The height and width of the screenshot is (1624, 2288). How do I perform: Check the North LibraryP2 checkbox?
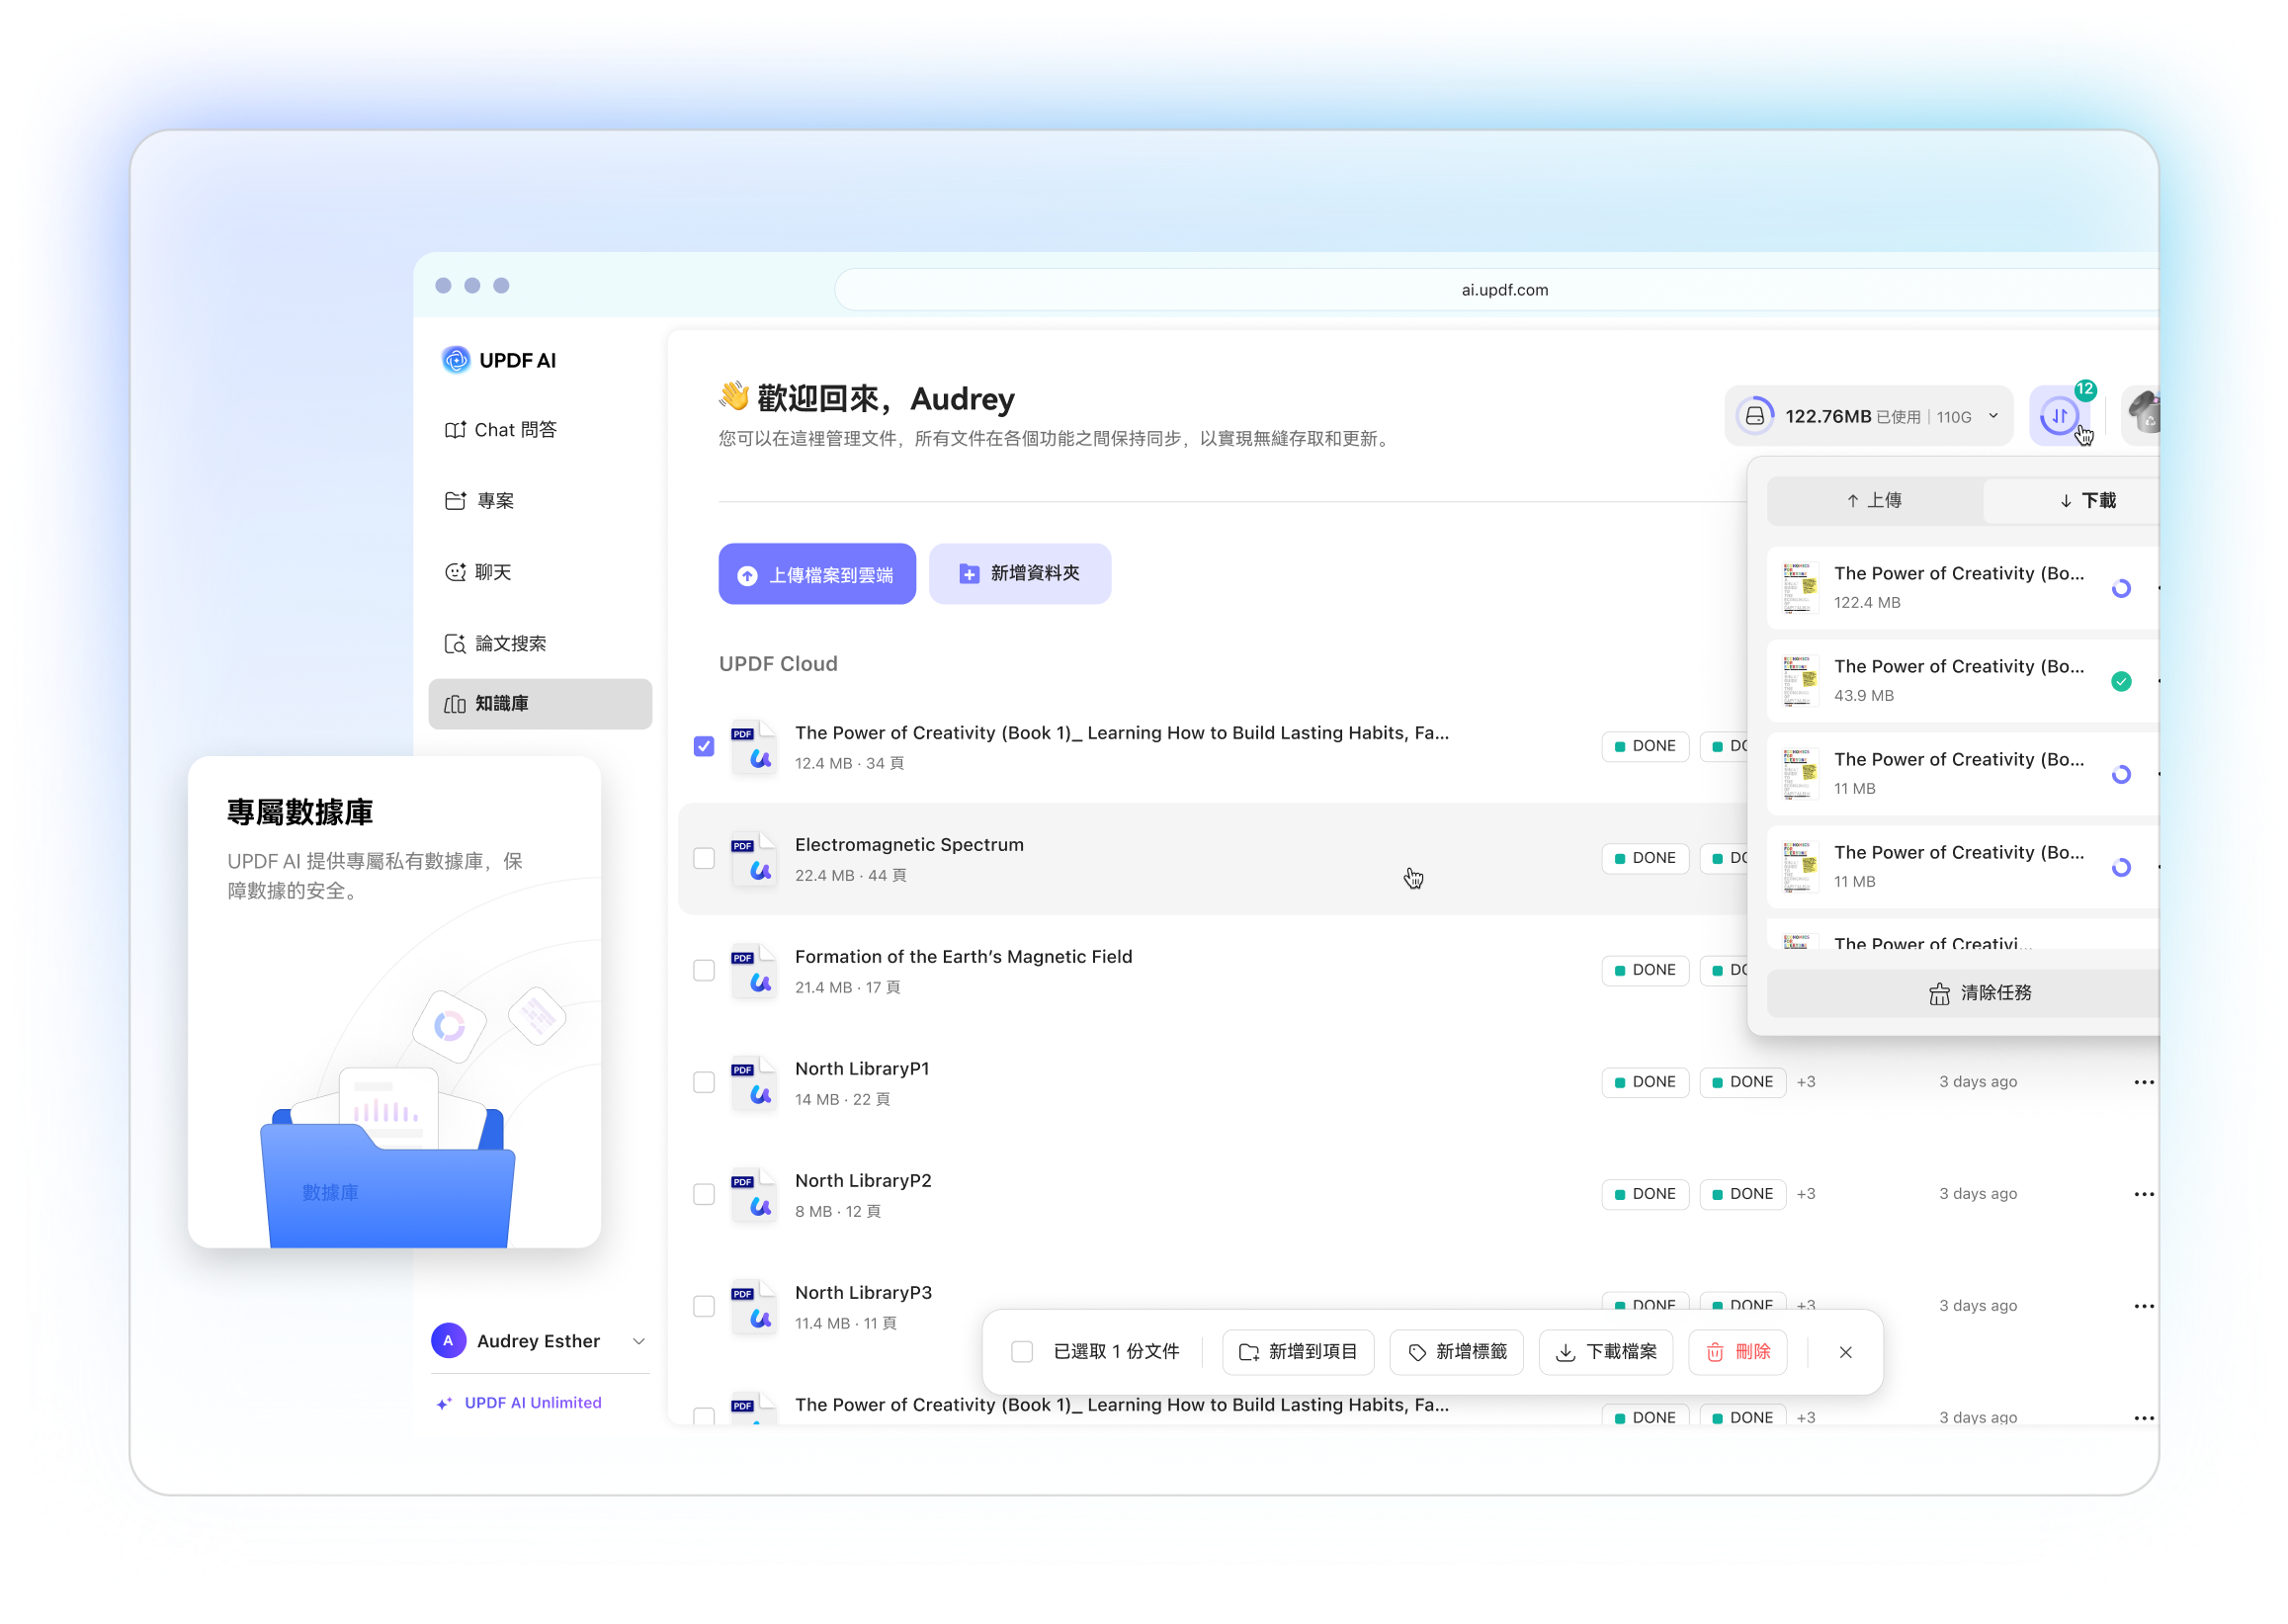(704, 1194)
